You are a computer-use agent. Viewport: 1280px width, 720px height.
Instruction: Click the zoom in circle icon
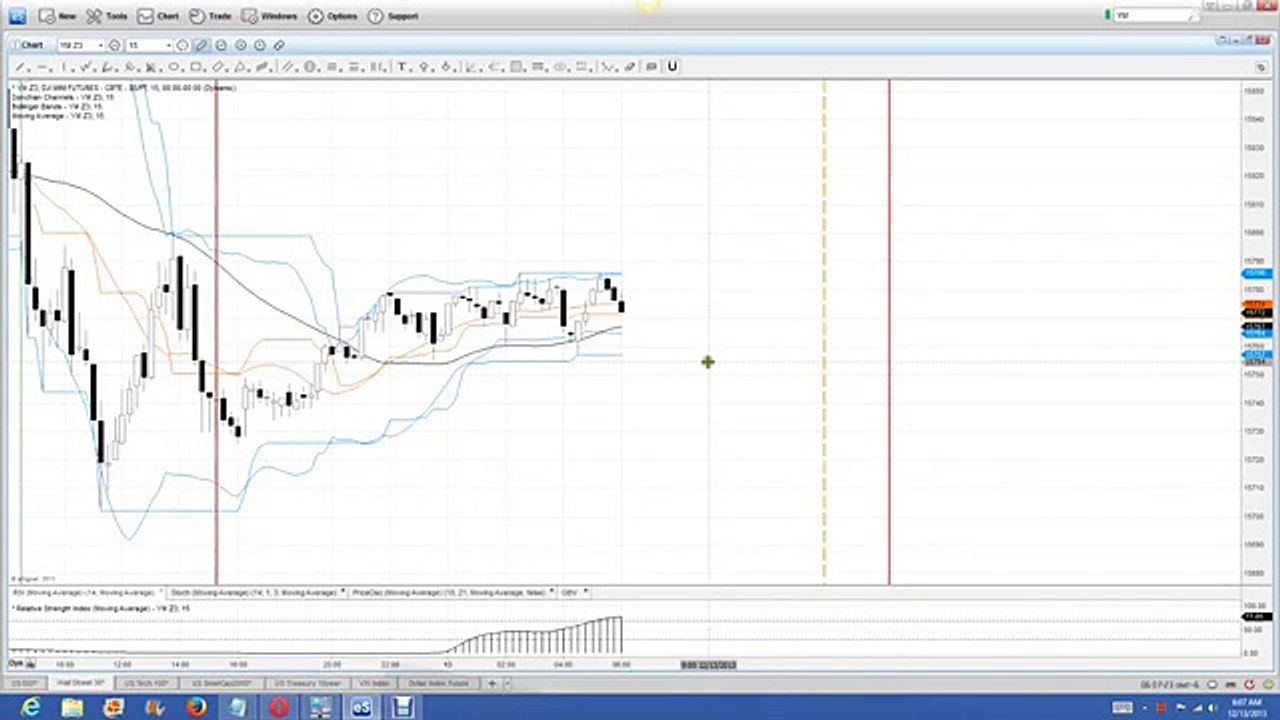pyautogui.click(x=240, y=45)
